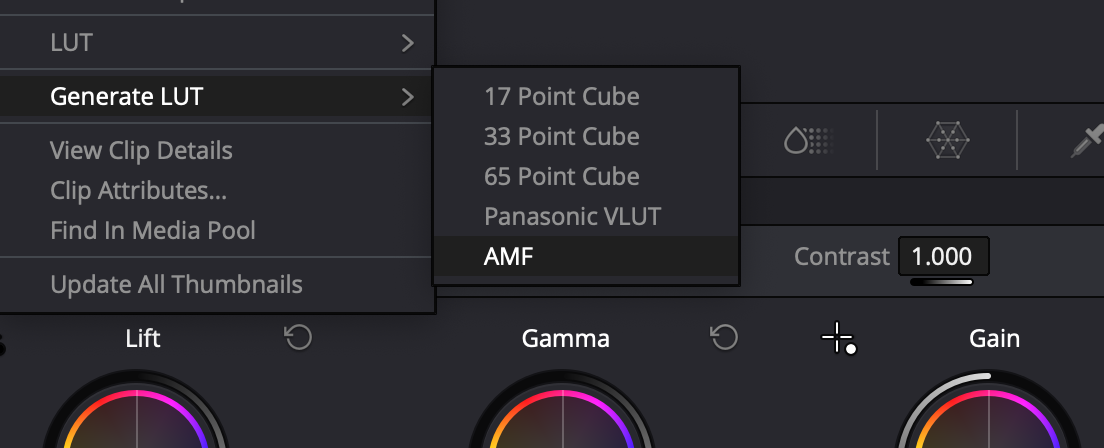Select AMF in Generate LUT submenu
This screenshot has height=448, width=1104.
509,256
